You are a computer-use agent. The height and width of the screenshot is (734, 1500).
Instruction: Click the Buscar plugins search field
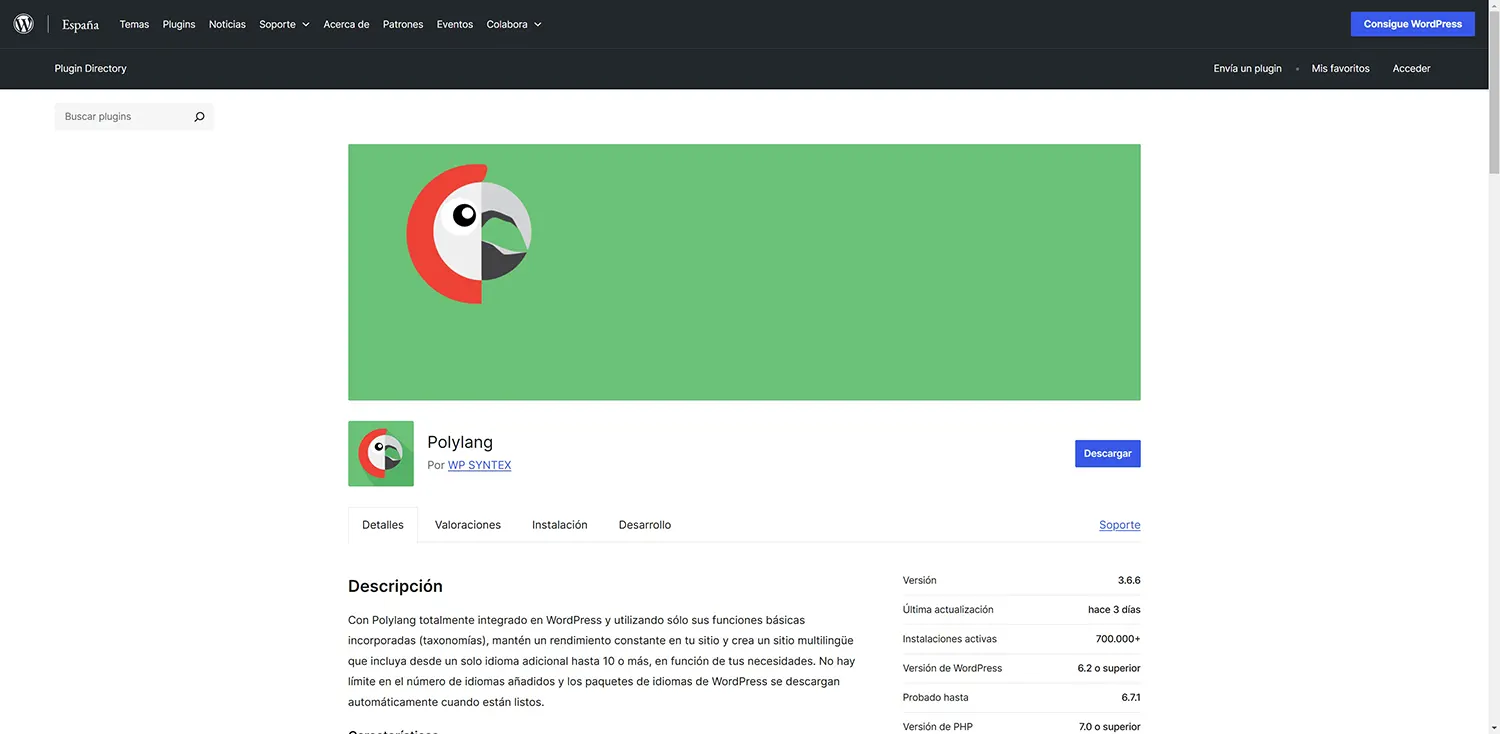pyautogui.click(x=120, y=116)
